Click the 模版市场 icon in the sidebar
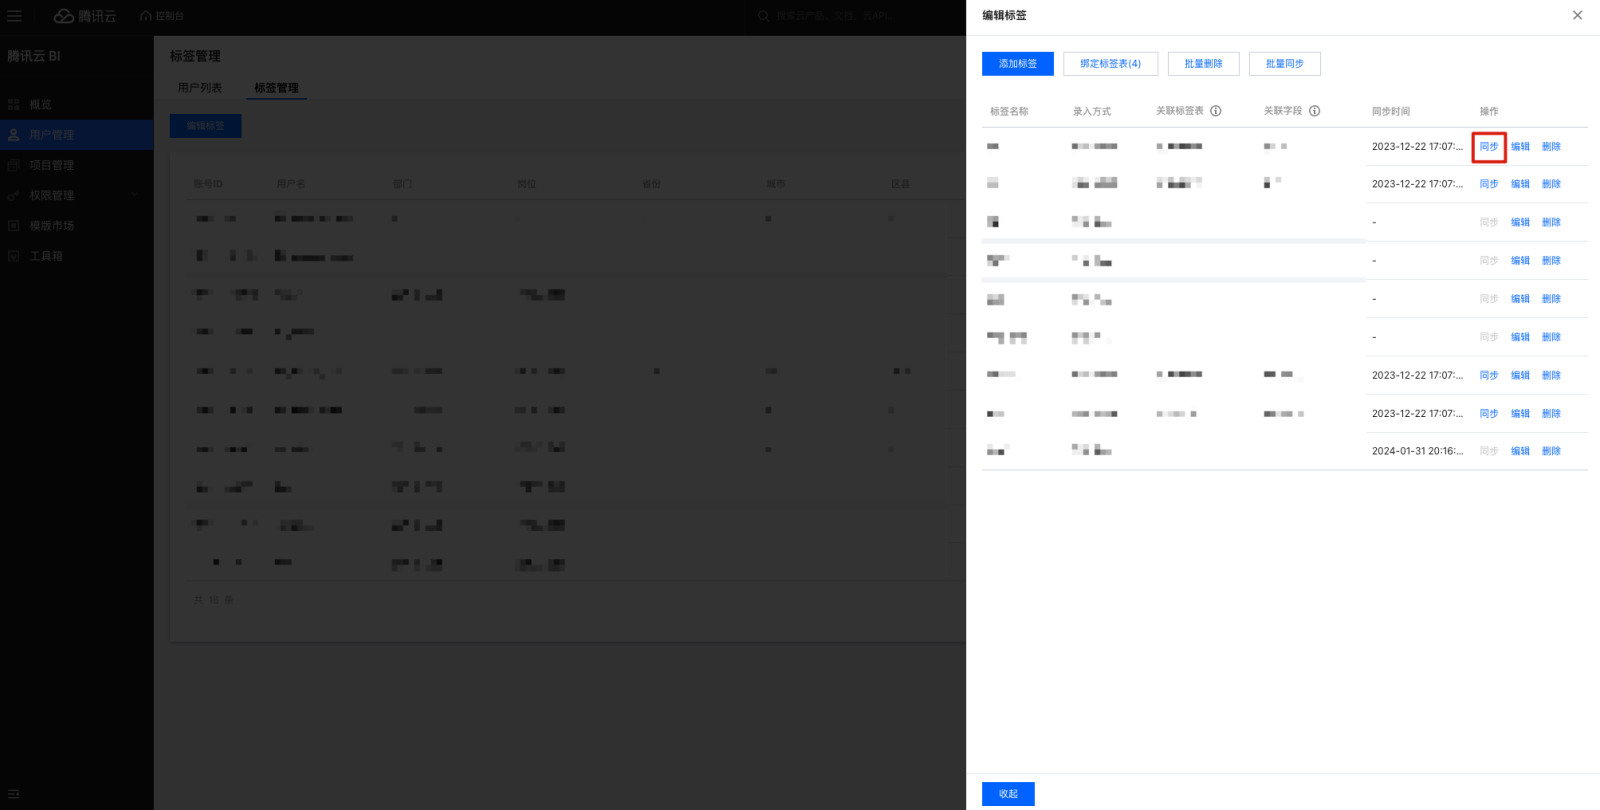 click(14, 226)
